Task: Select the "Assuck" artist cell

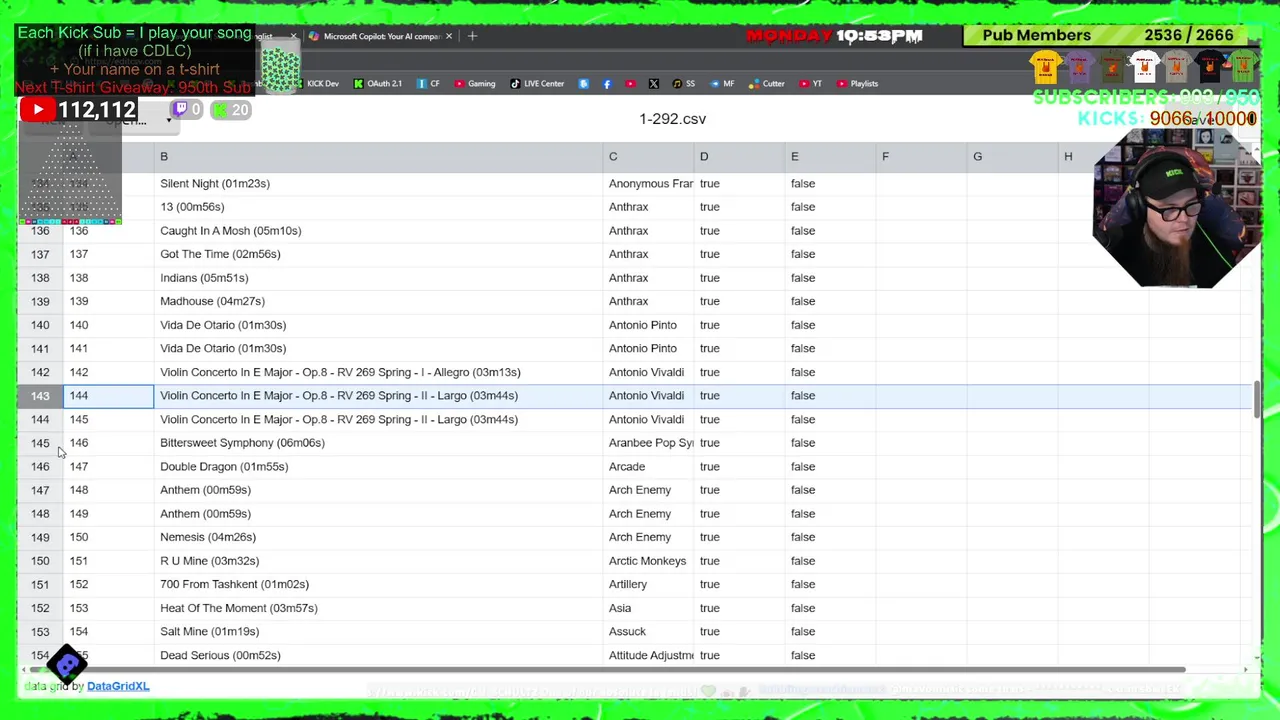Action: point(648,632)
